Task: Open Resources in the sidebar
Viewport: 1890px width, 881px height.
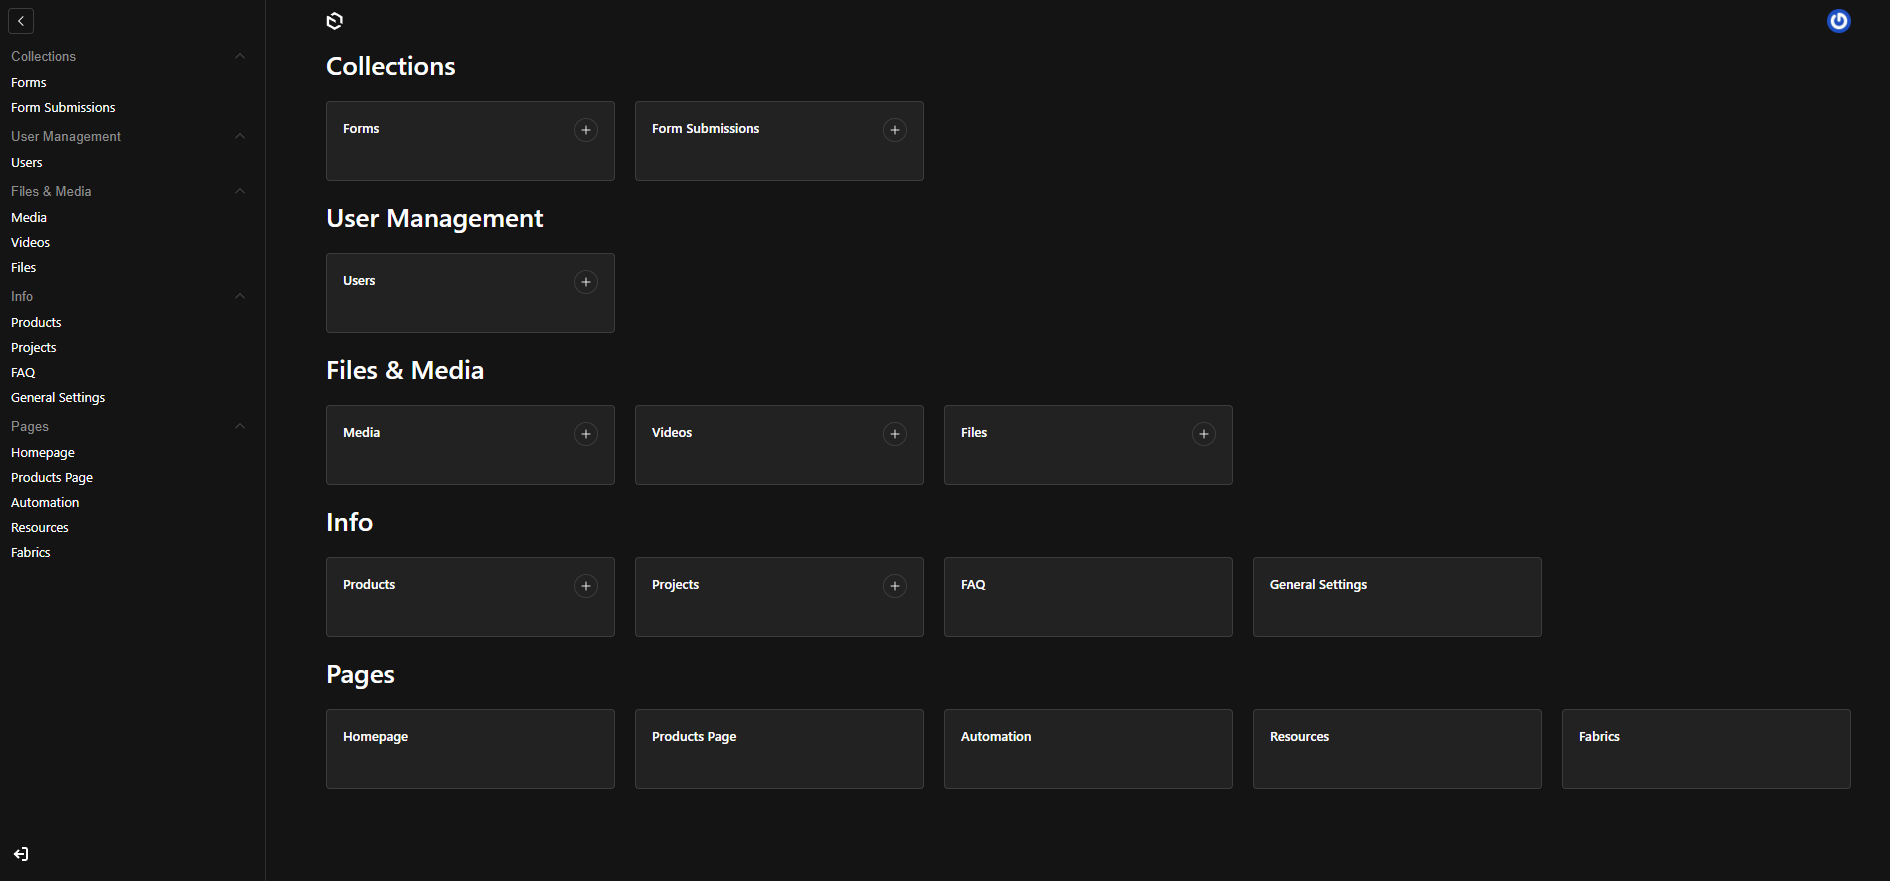Action: point(40,527)
